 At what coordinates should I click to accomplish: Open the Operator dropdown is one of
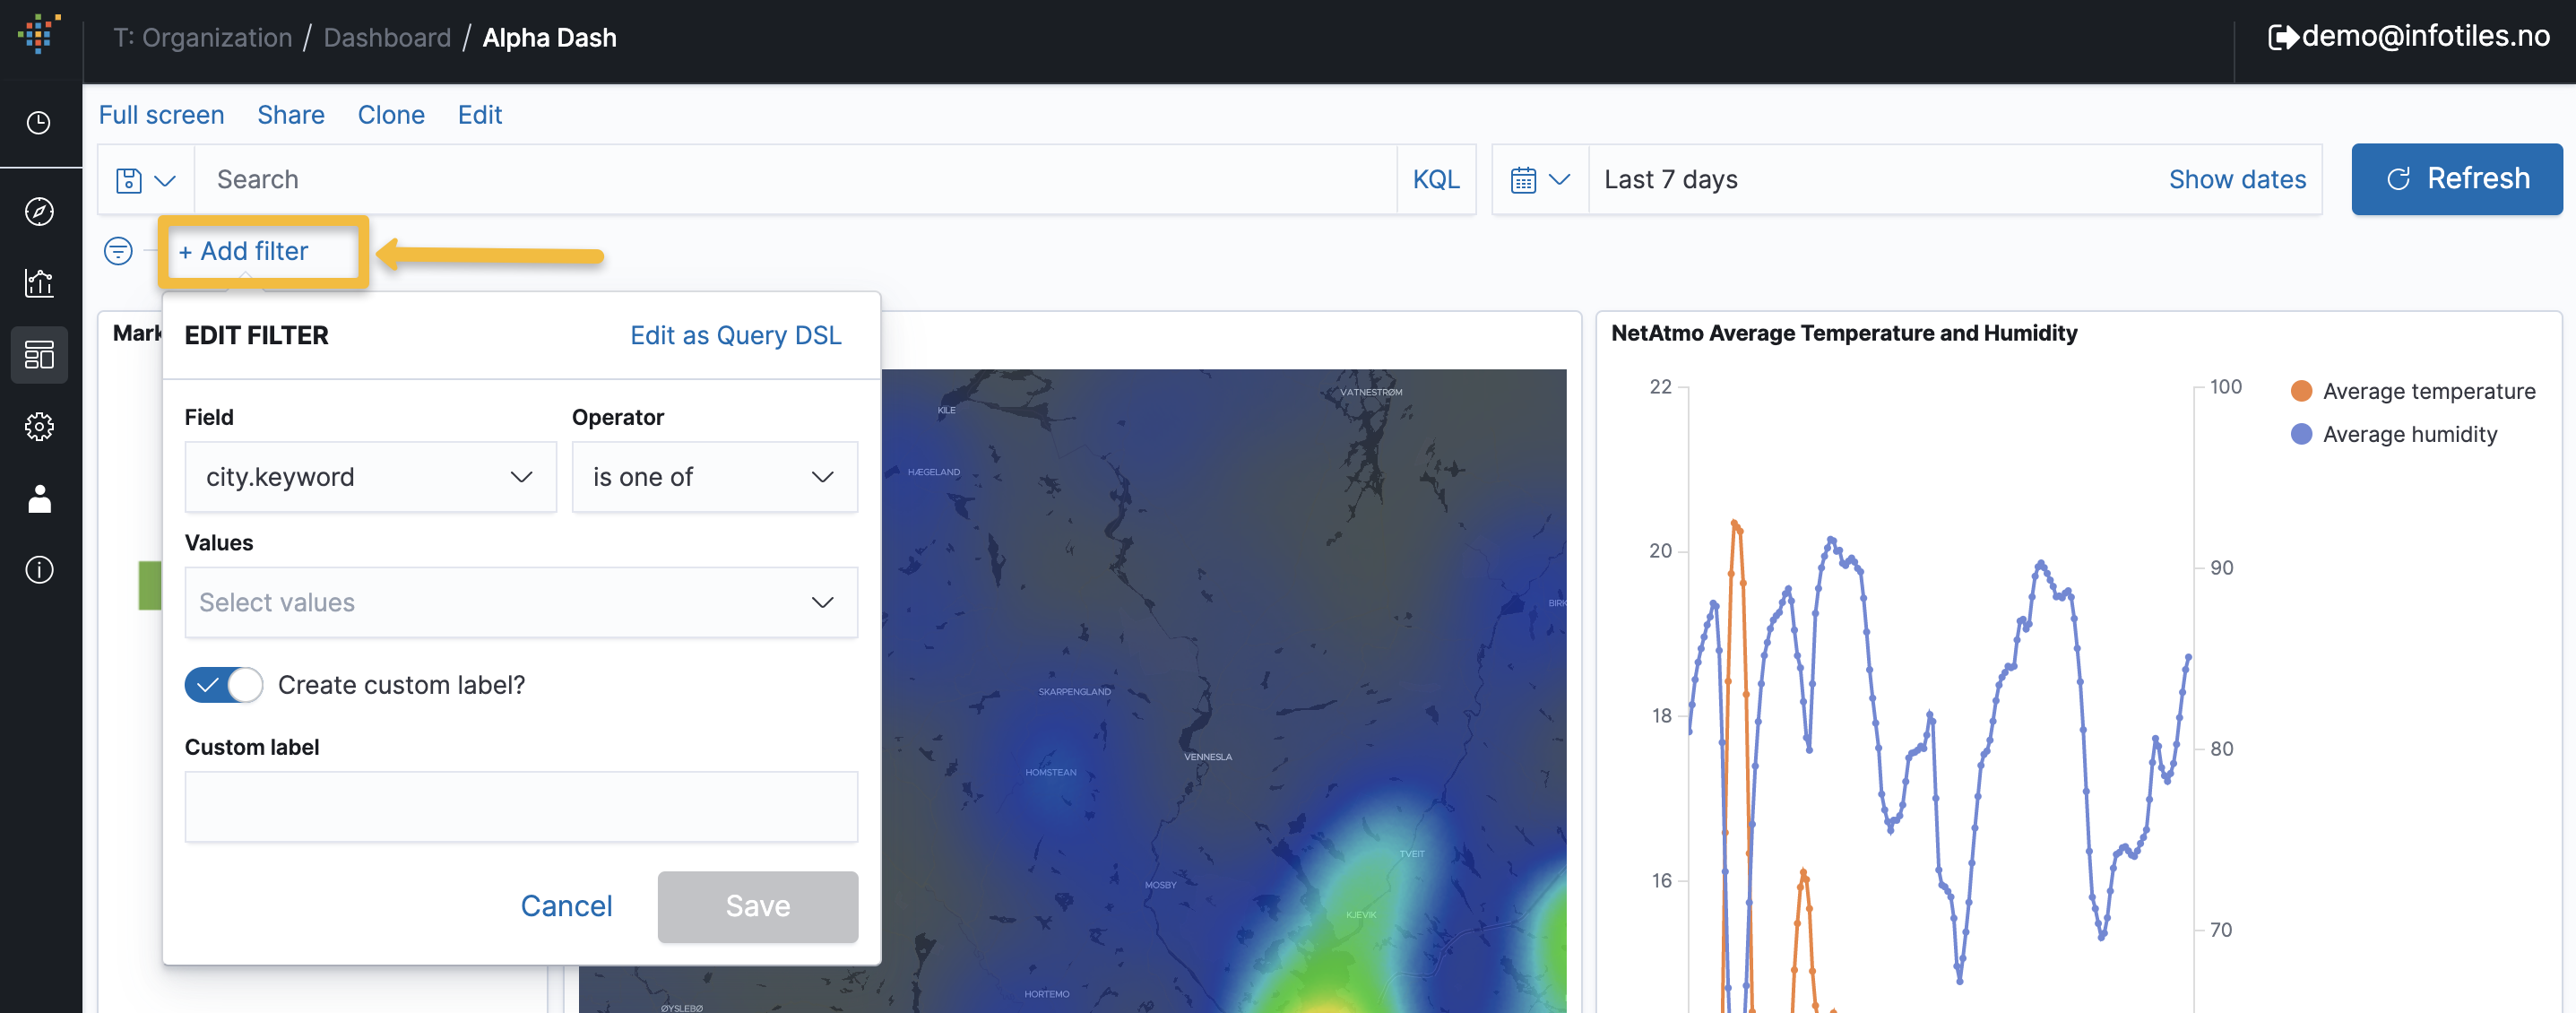point(714,477)
